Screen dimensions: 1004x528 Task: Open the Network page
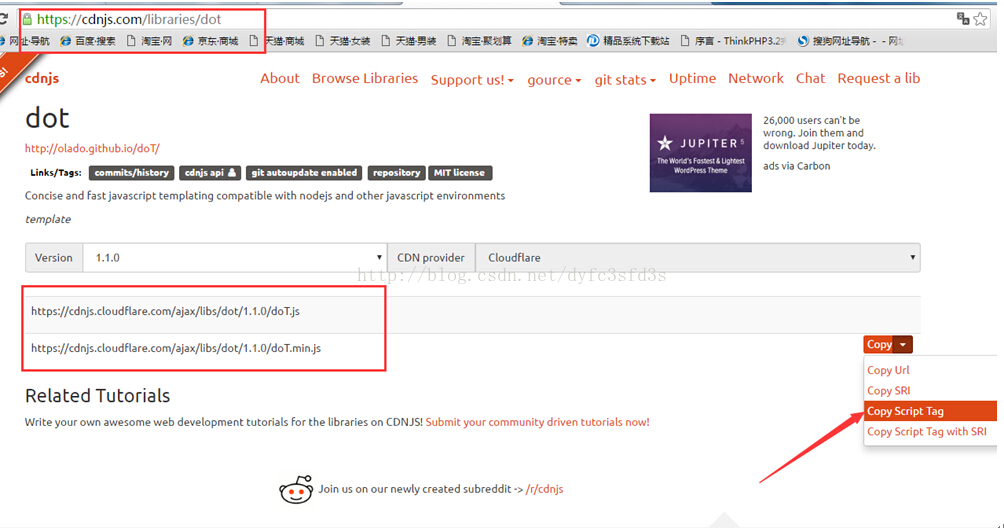click(x=756, y=78)
